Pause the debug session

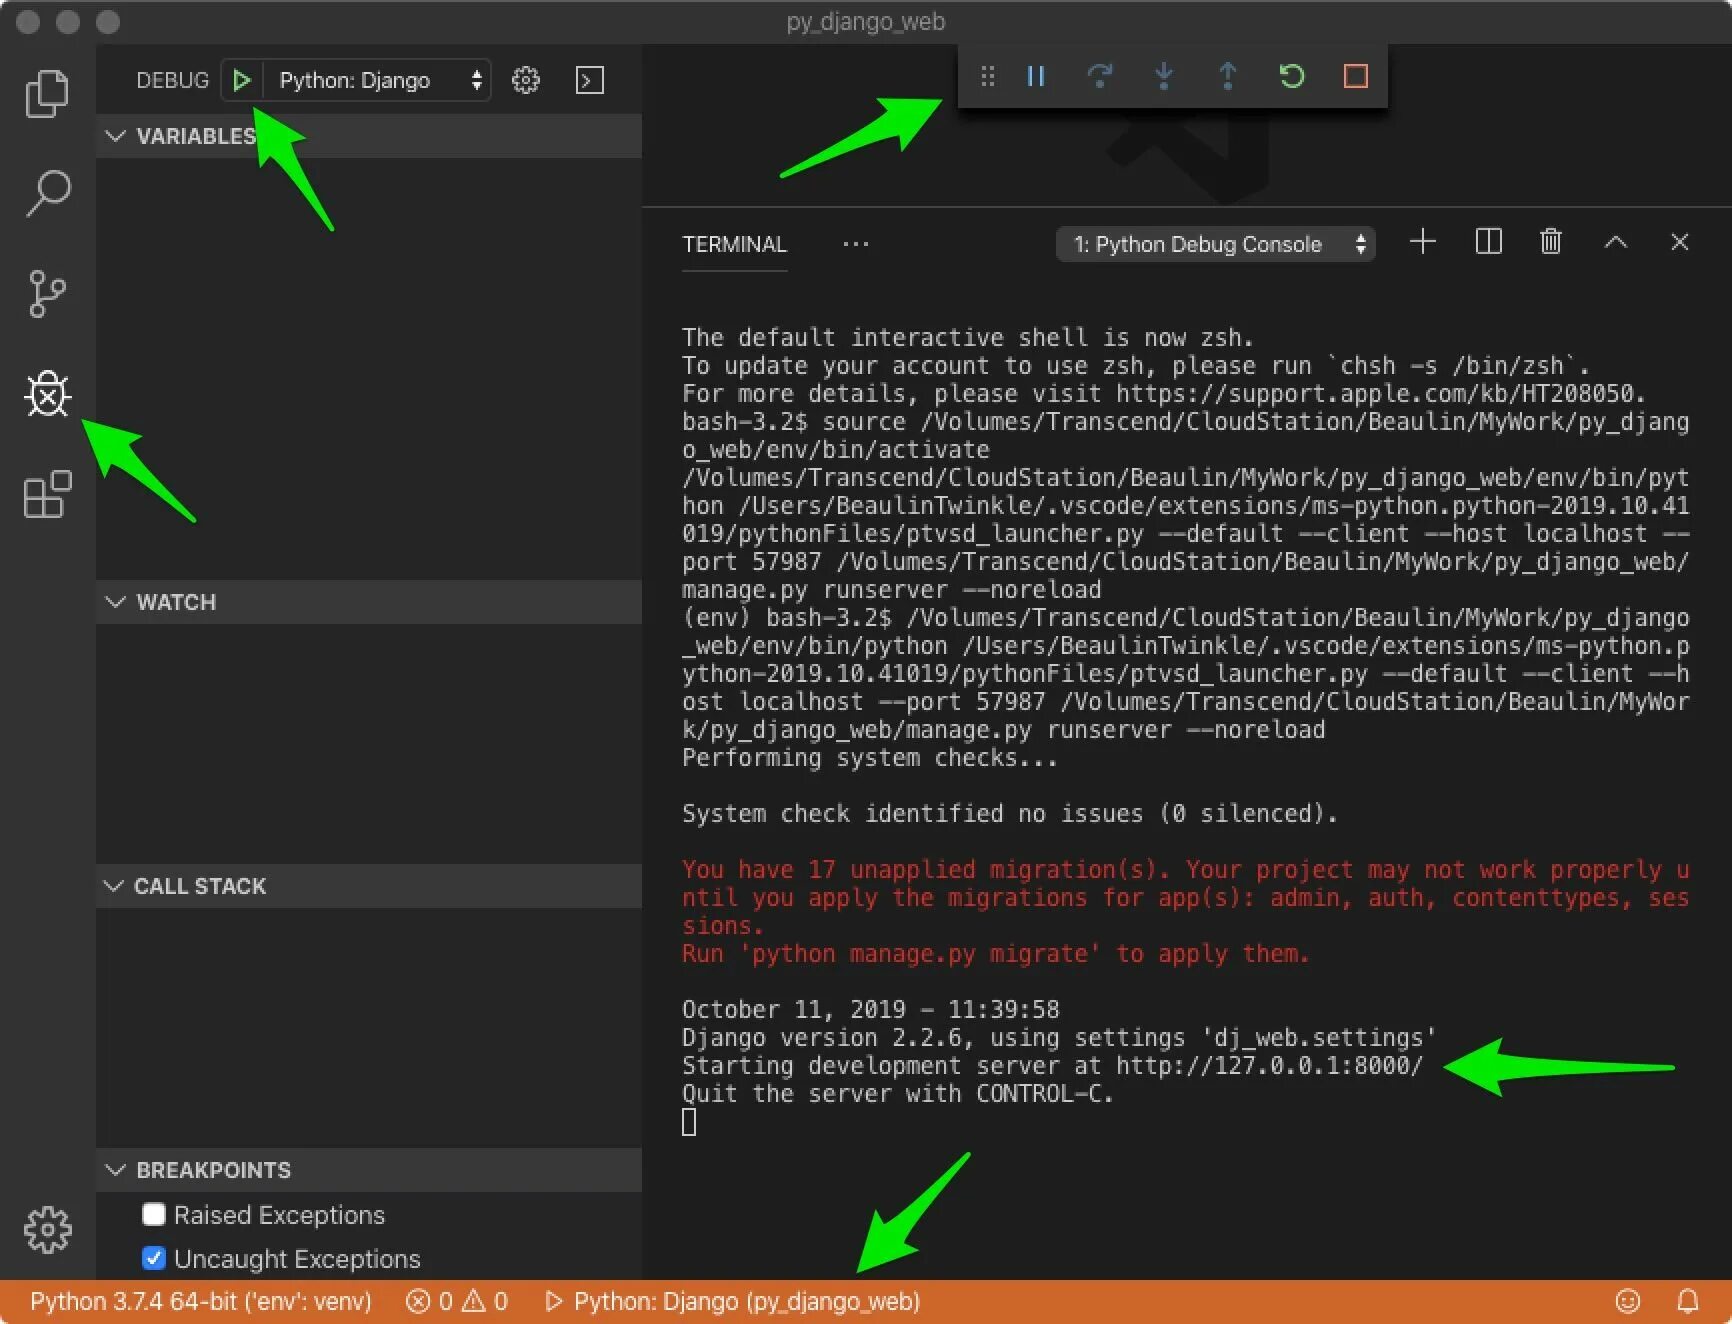point(1036,76)
